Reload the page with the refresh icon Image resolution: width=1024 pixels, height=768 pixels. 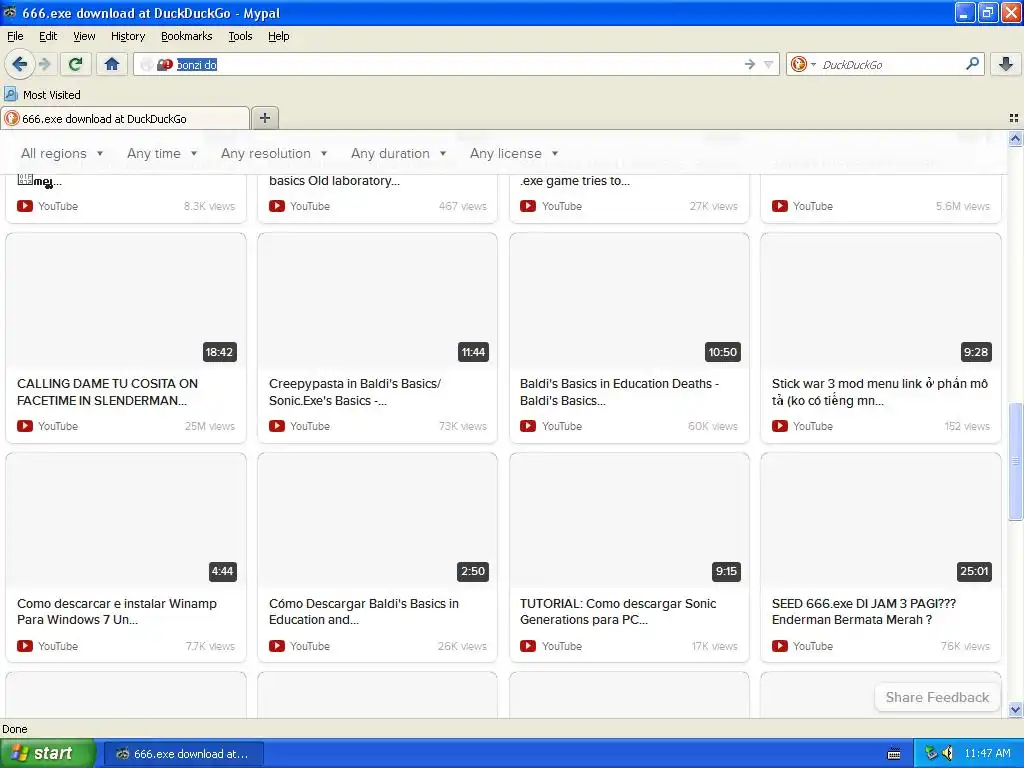tap(75, 64)
